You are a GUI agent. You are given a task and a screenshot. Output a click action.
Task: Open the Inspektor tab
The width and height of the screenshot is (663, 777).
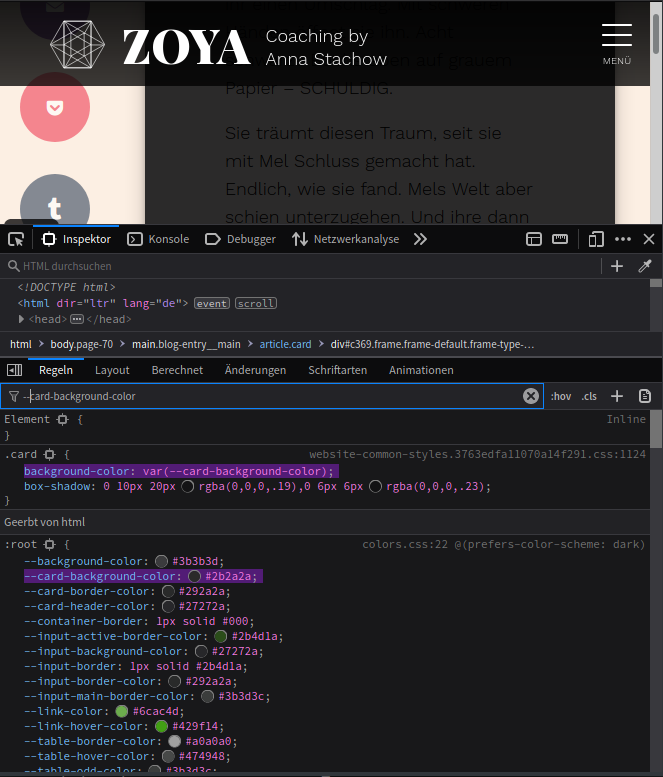(76, 239)
